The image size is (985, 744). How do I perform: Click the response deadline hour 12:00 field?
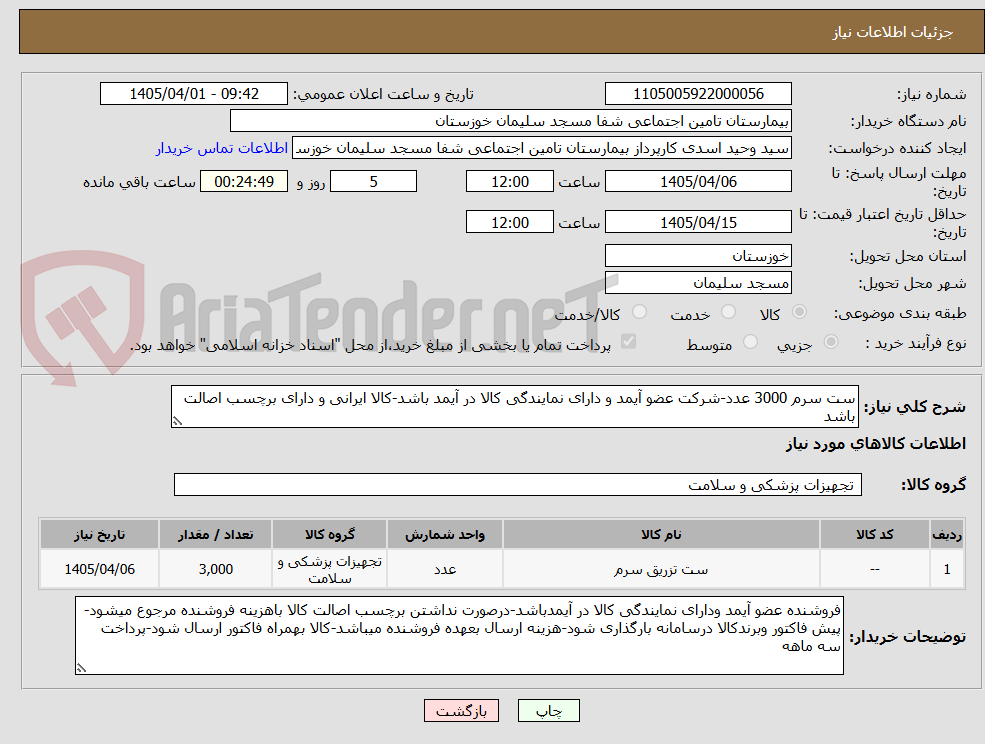pyautogui.click(x=509, y=182)
